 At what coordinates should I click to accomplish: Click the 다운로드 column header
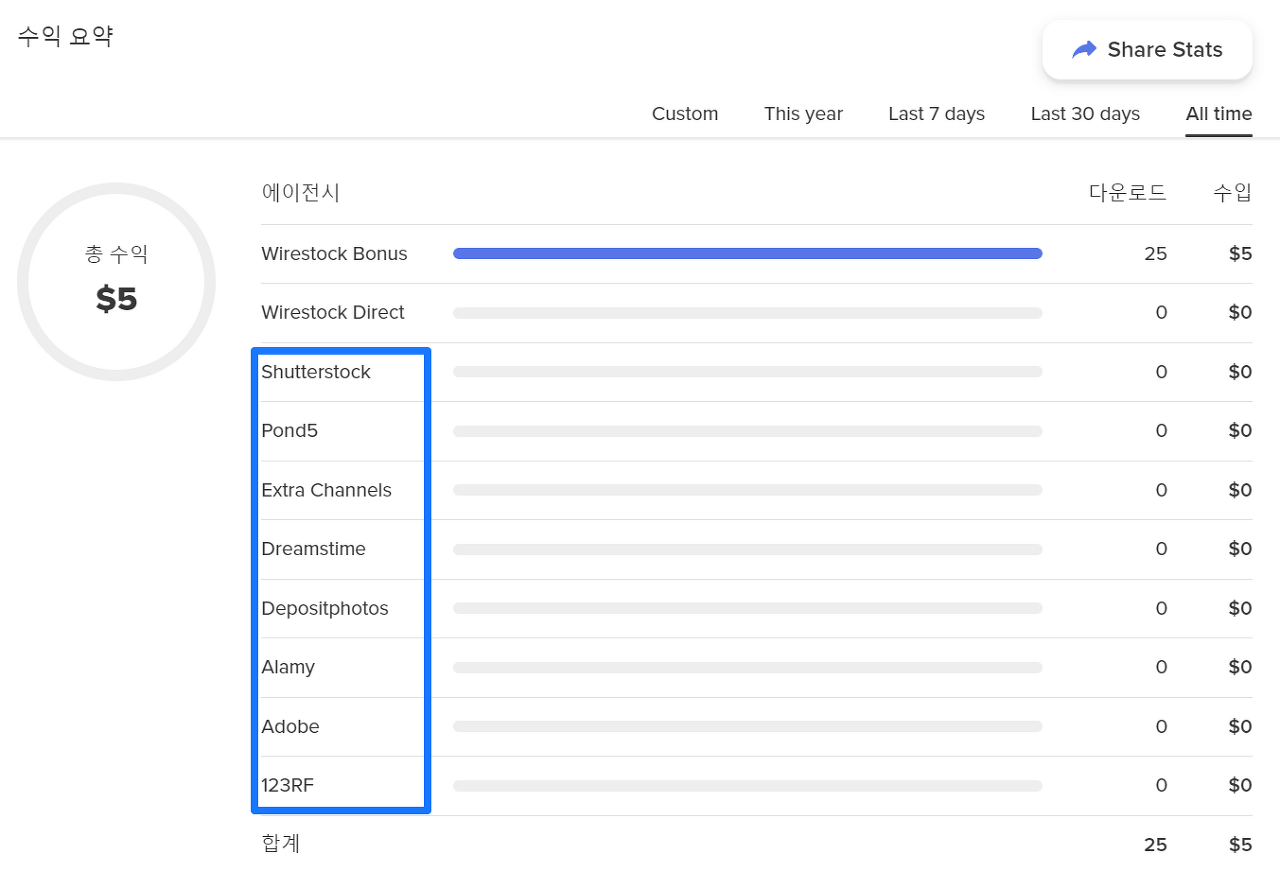point(1128,192)
